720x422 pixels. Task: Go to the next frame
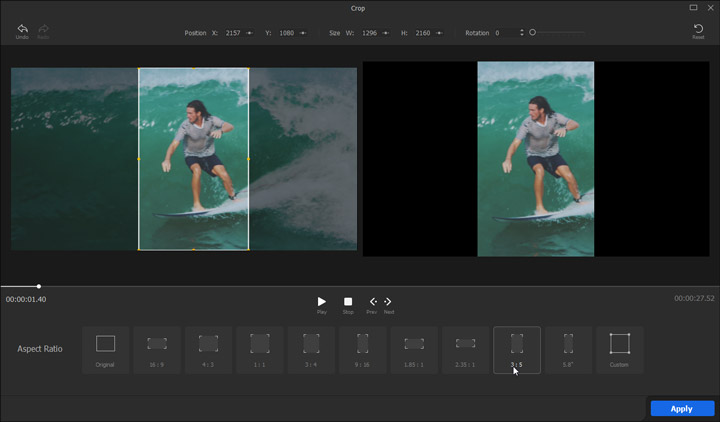[x=388, y=302]
